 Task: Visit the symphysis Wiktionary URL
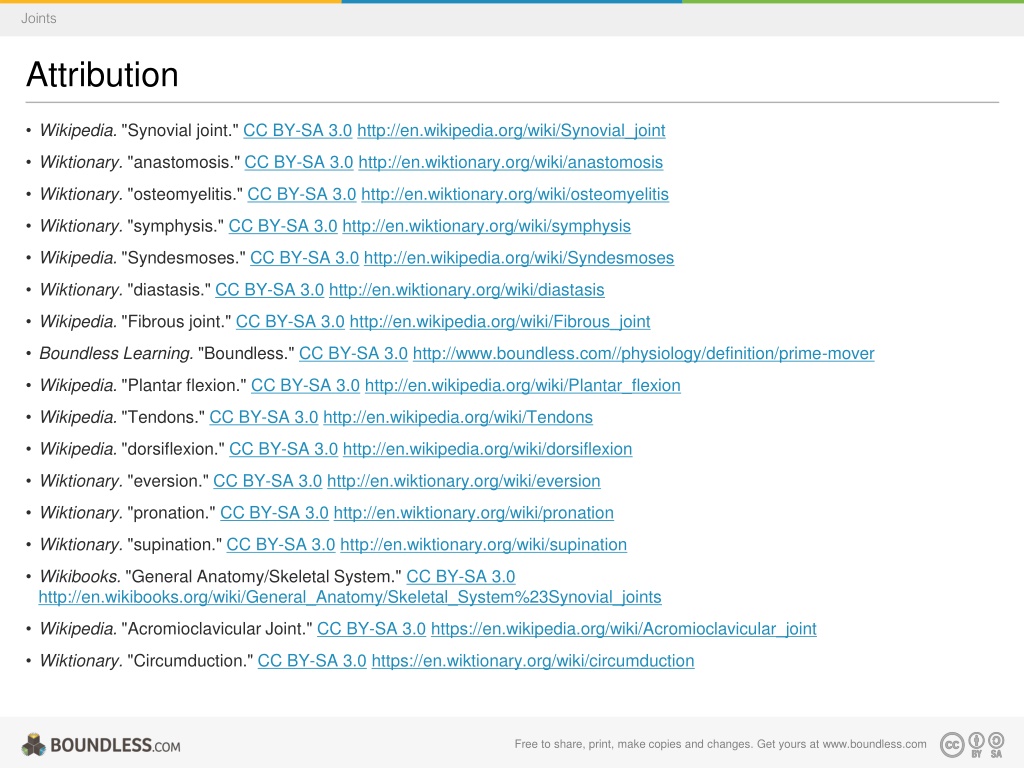(487, 227)
